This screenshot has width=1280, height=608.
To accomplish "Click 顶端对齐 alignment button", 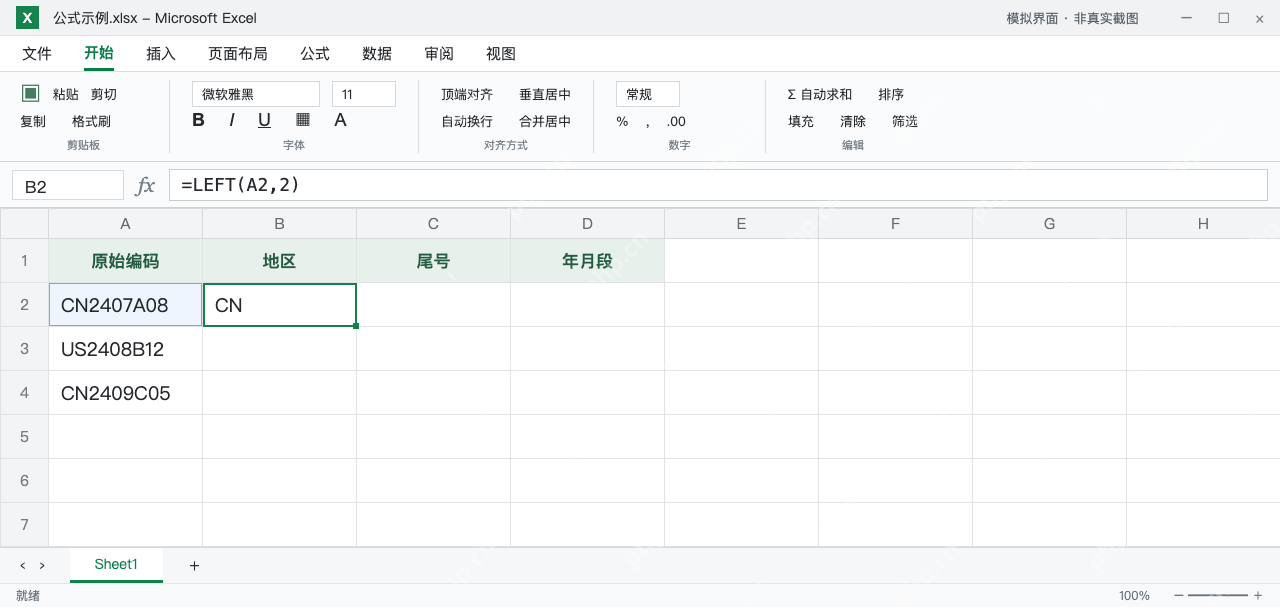I will 467,94.
